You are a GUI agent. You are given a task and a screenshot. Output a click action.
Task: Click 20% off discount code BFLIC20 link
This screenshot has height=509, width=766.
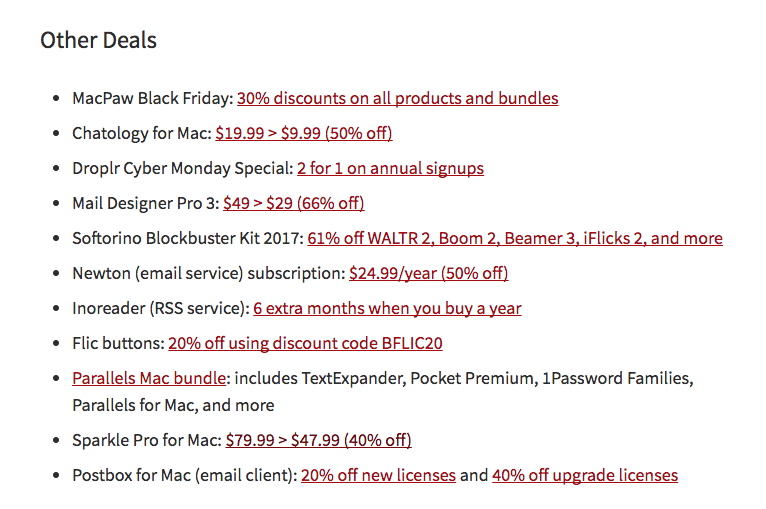coord(305,343)
